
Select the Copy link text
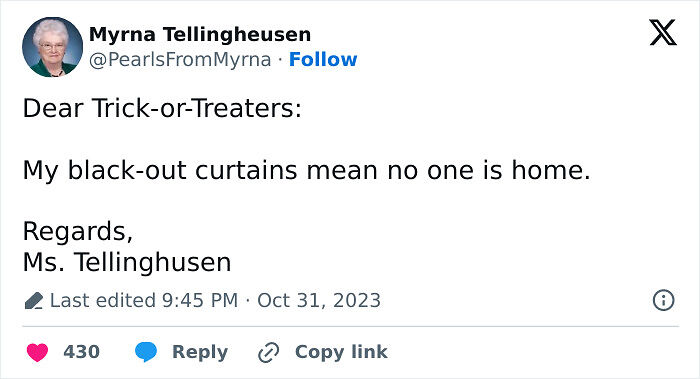click(x=341, y=352)
